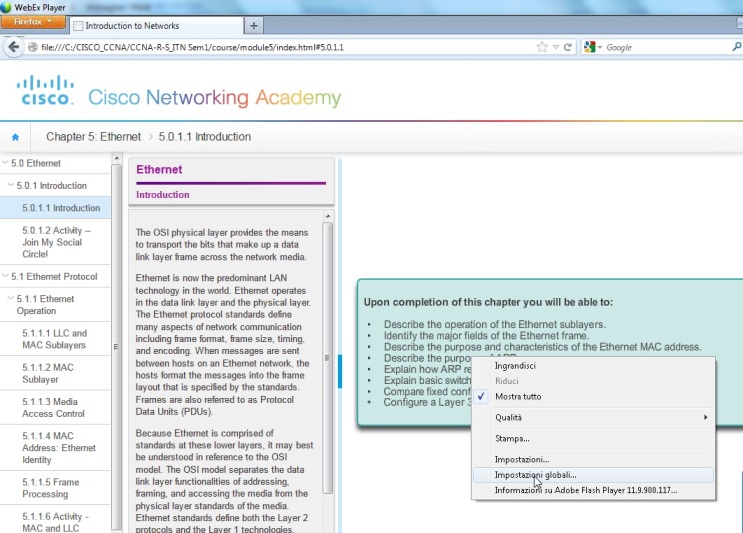The image size is (743, 533).
Task: Collapse the 5.0 Ethernet section
Action: (5, 163)
